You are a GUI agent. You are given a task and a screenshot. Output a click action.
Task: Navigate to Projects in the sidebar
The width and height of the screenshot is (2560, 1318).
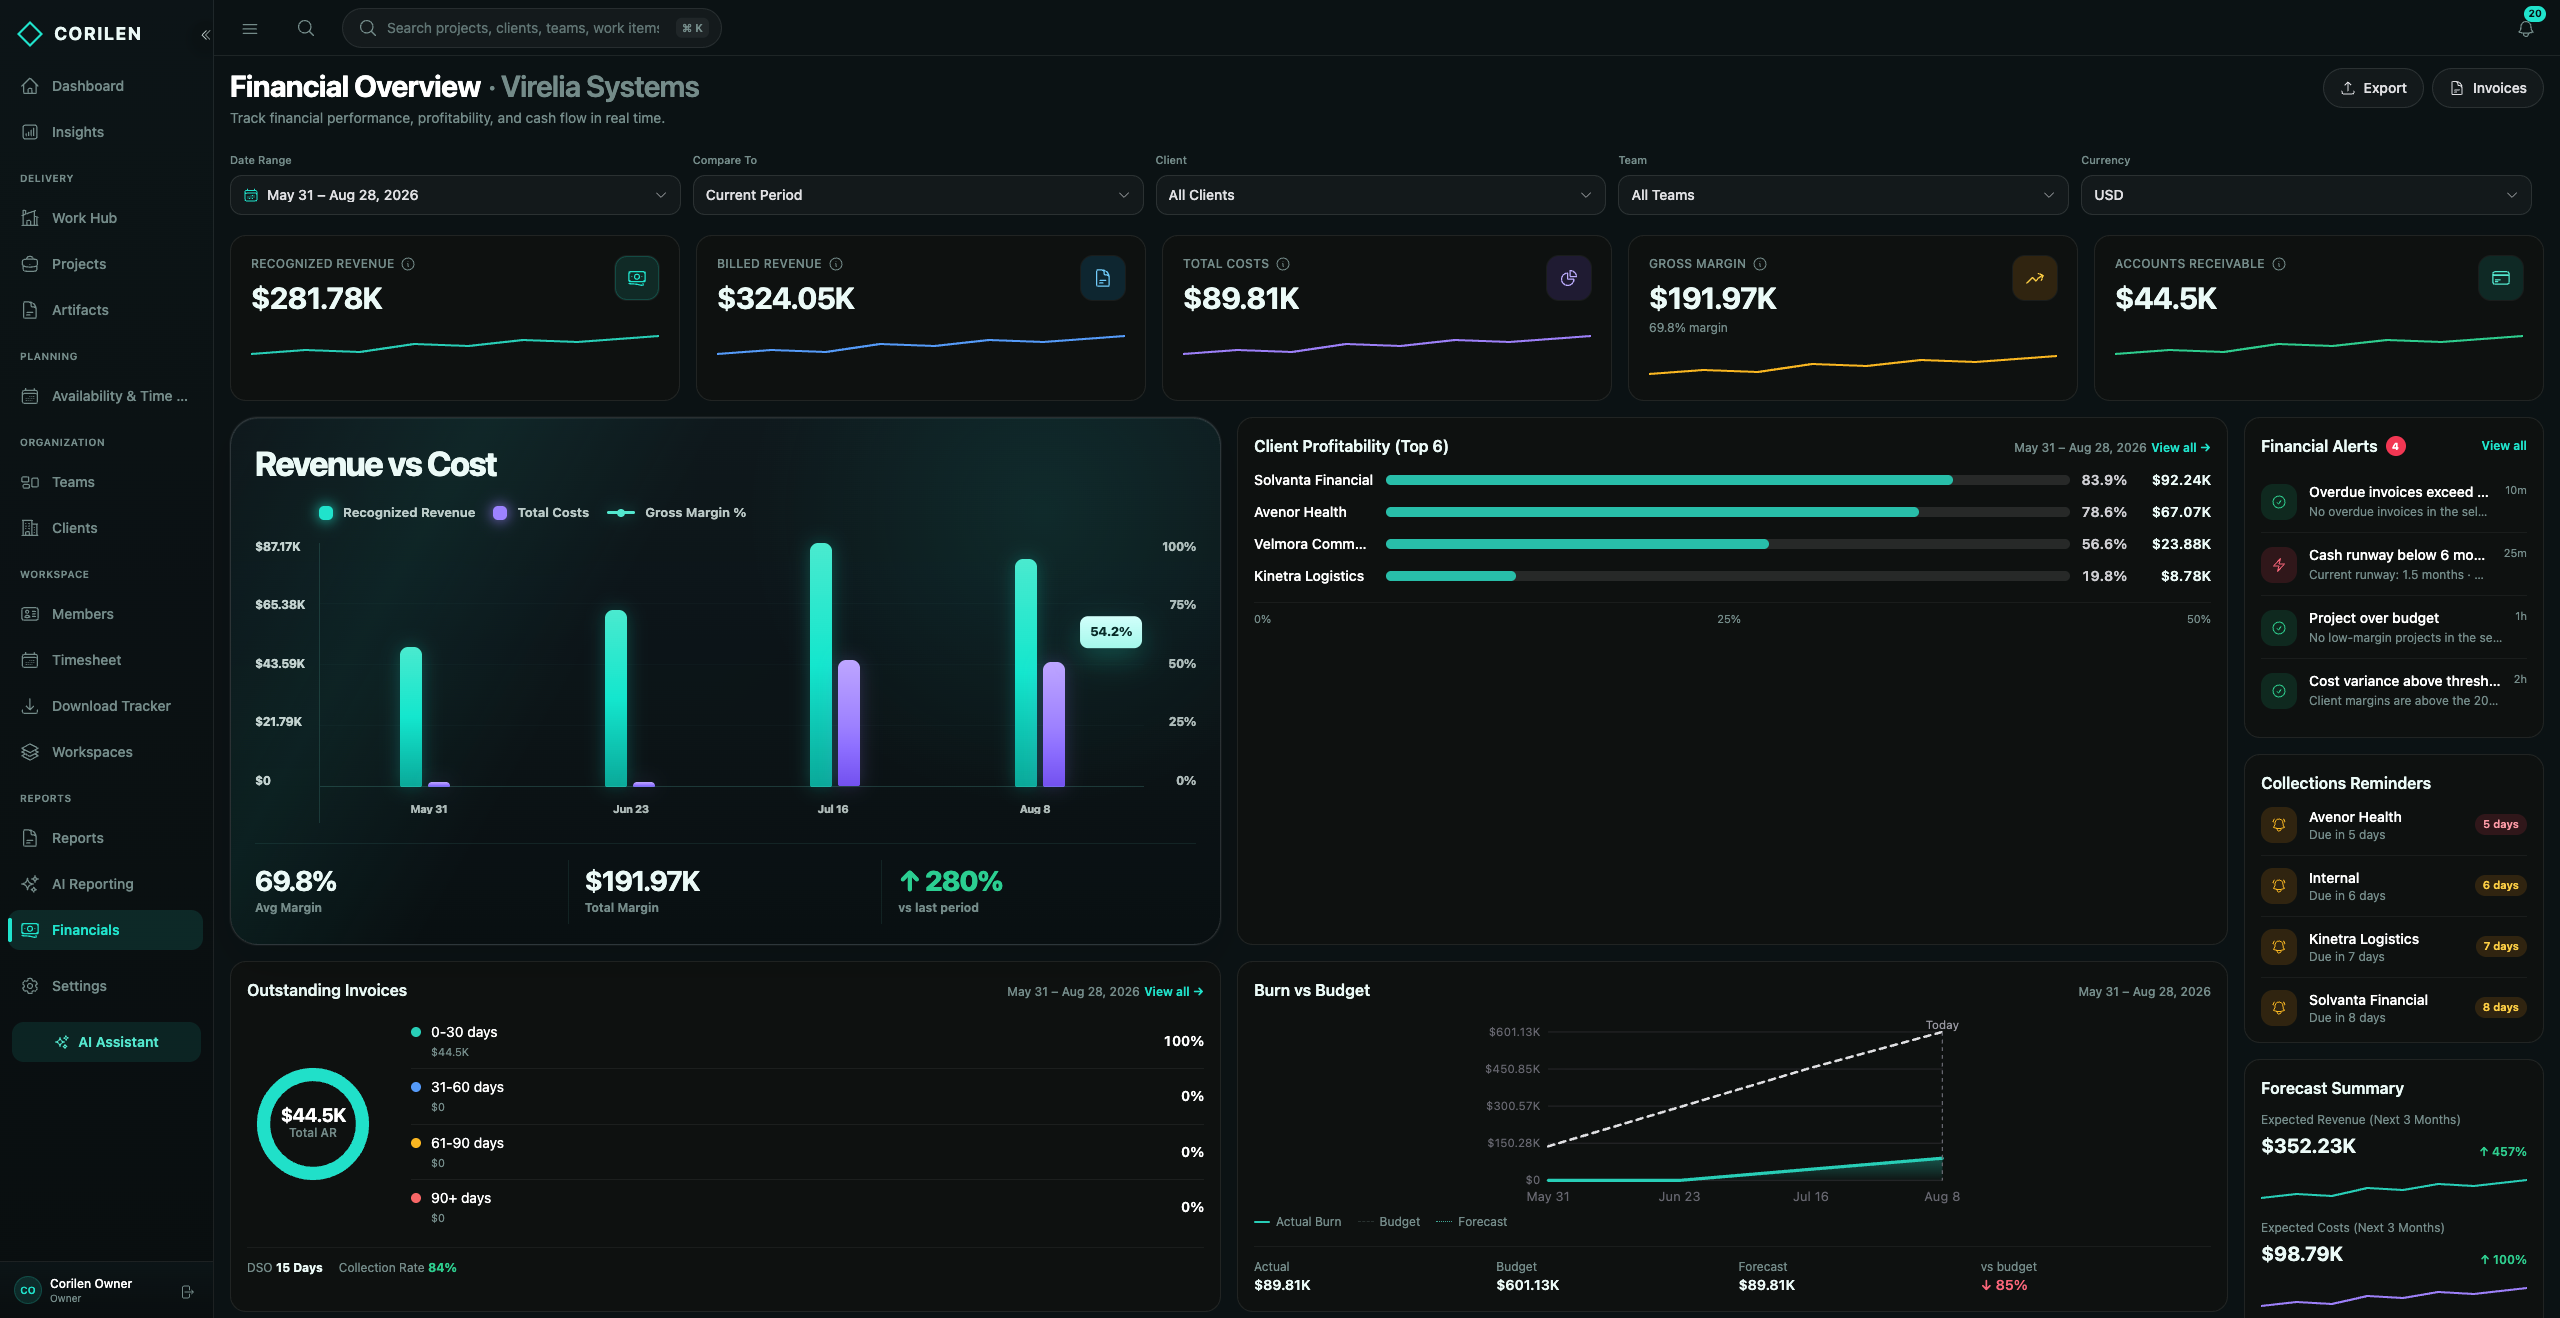click(106, 264)
